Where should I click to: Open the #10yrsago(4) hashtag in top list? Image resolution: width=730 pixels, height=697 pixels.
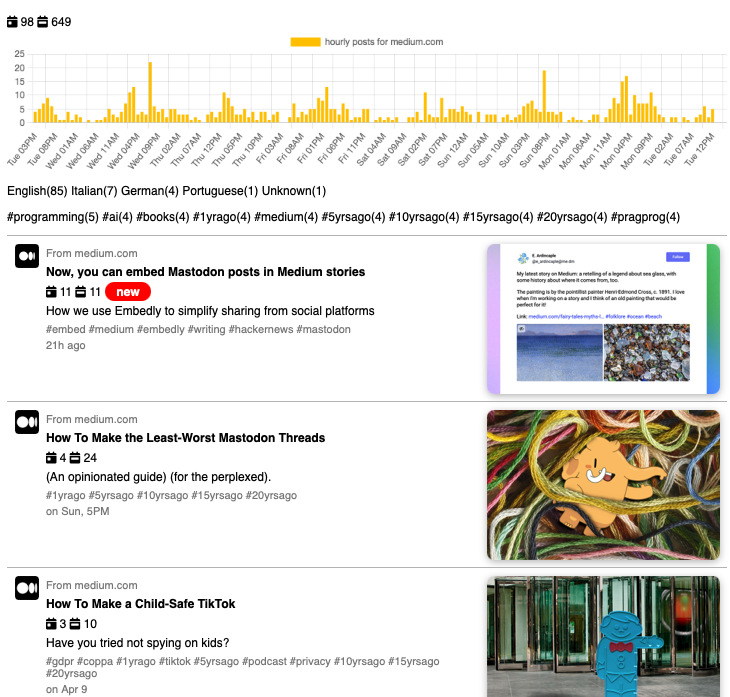coord(424,217)
